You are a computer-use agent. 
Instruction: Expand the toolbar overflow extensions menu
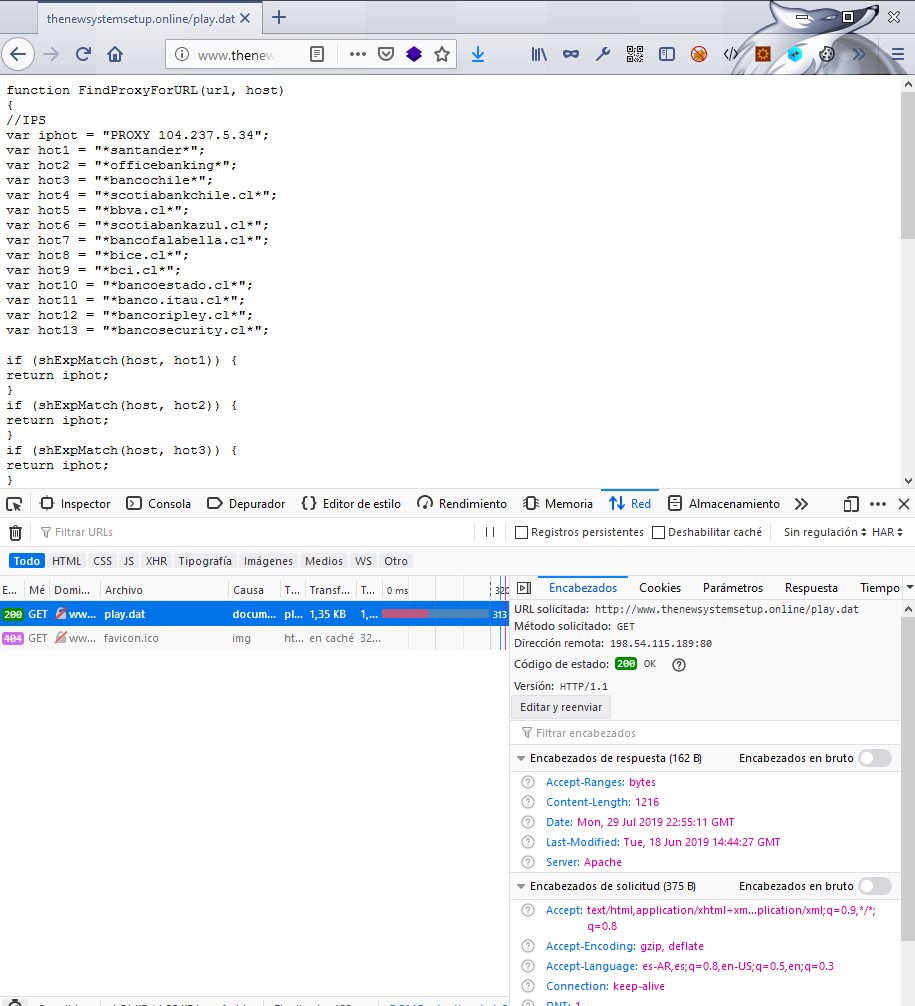click(x=859, y=55)
